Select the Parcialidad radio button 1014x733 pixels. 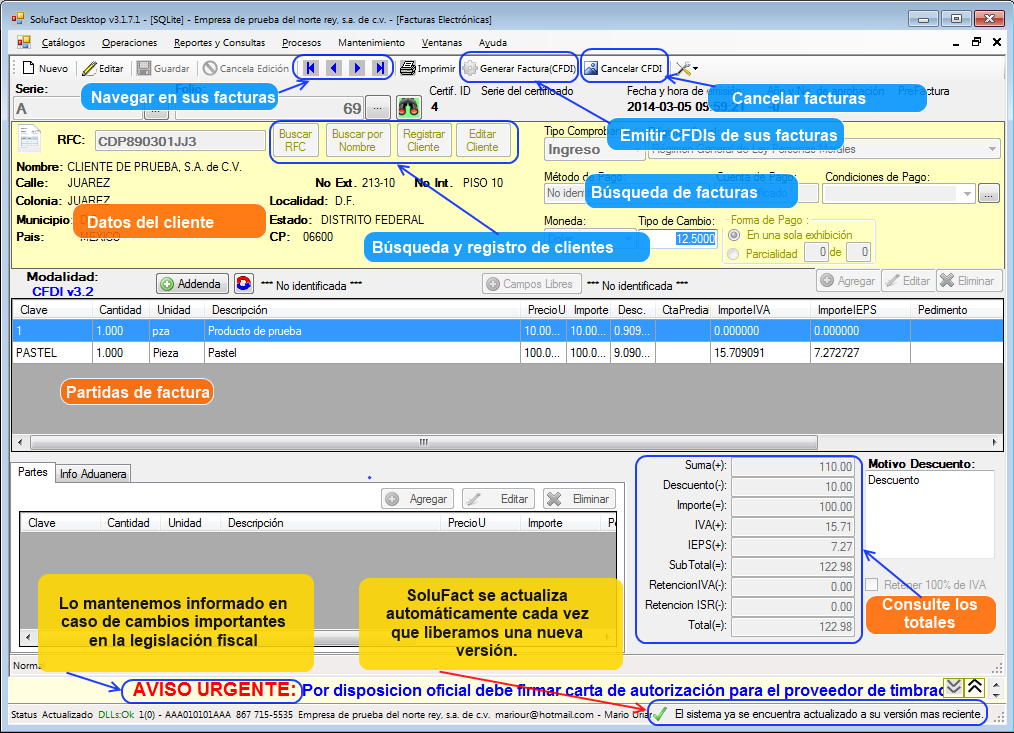click(x=733, y=254)
